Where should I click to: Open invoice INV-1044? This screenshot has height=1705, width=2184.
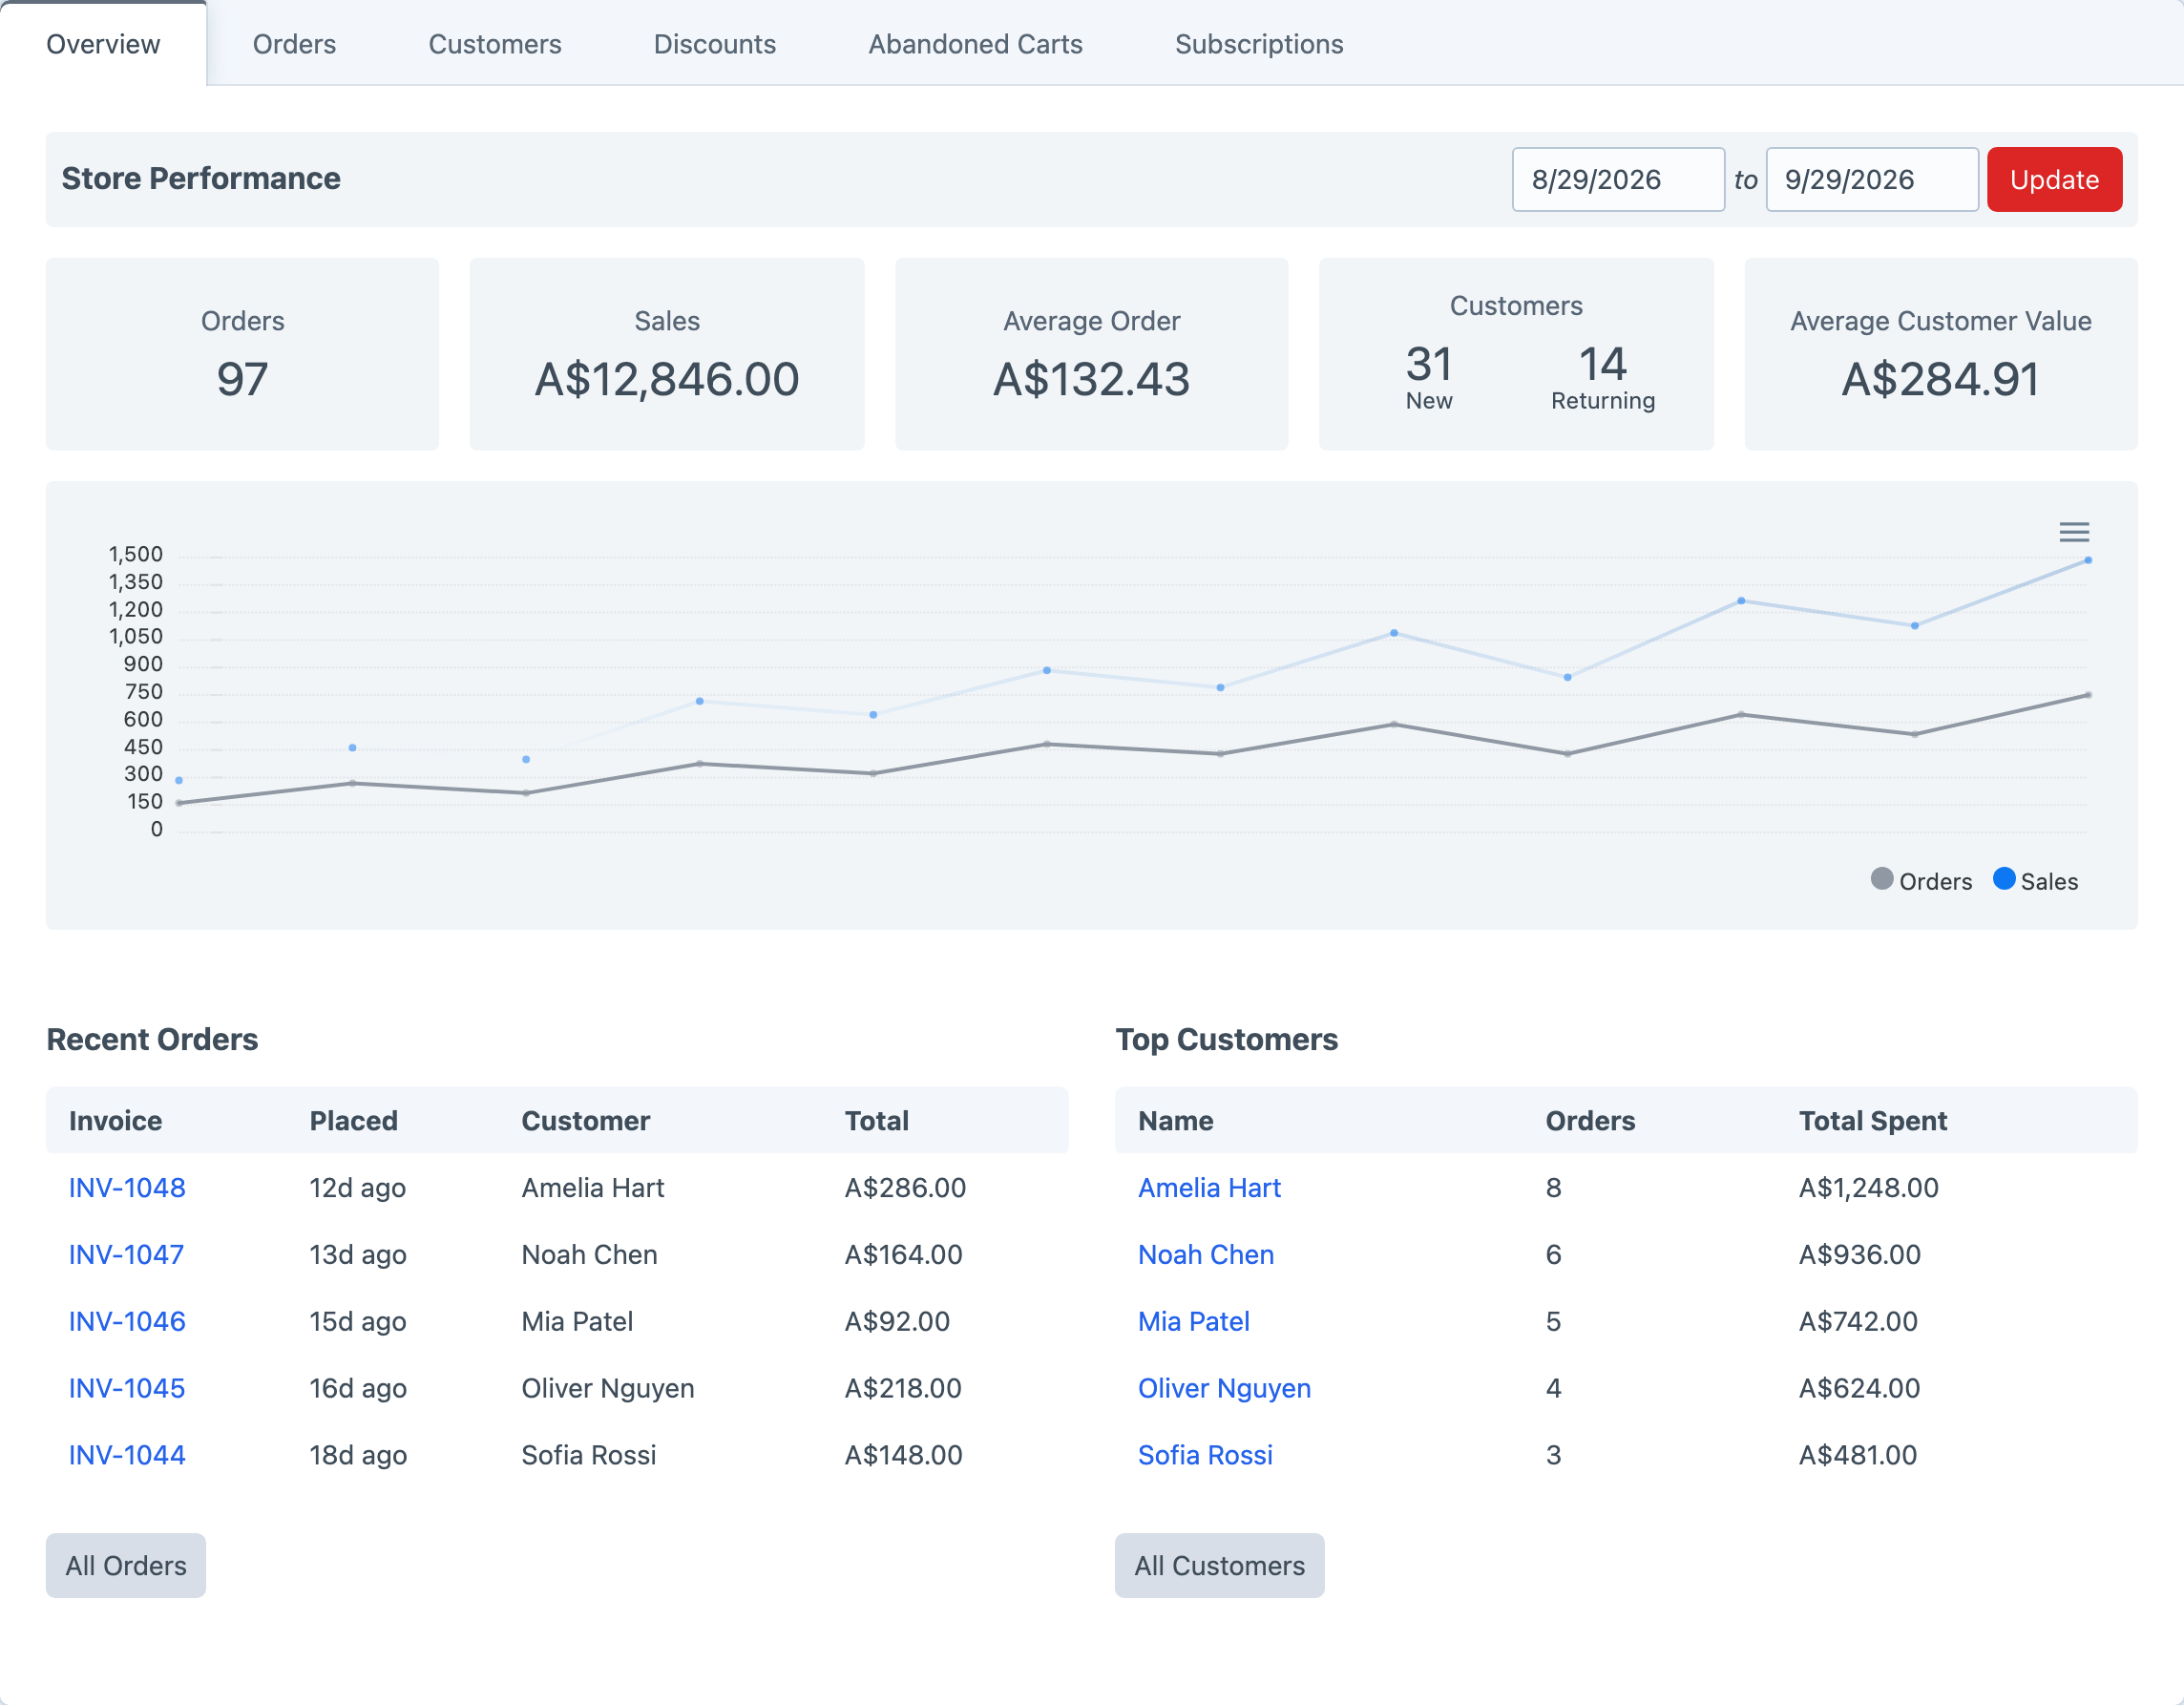(x=127, y=1455)
